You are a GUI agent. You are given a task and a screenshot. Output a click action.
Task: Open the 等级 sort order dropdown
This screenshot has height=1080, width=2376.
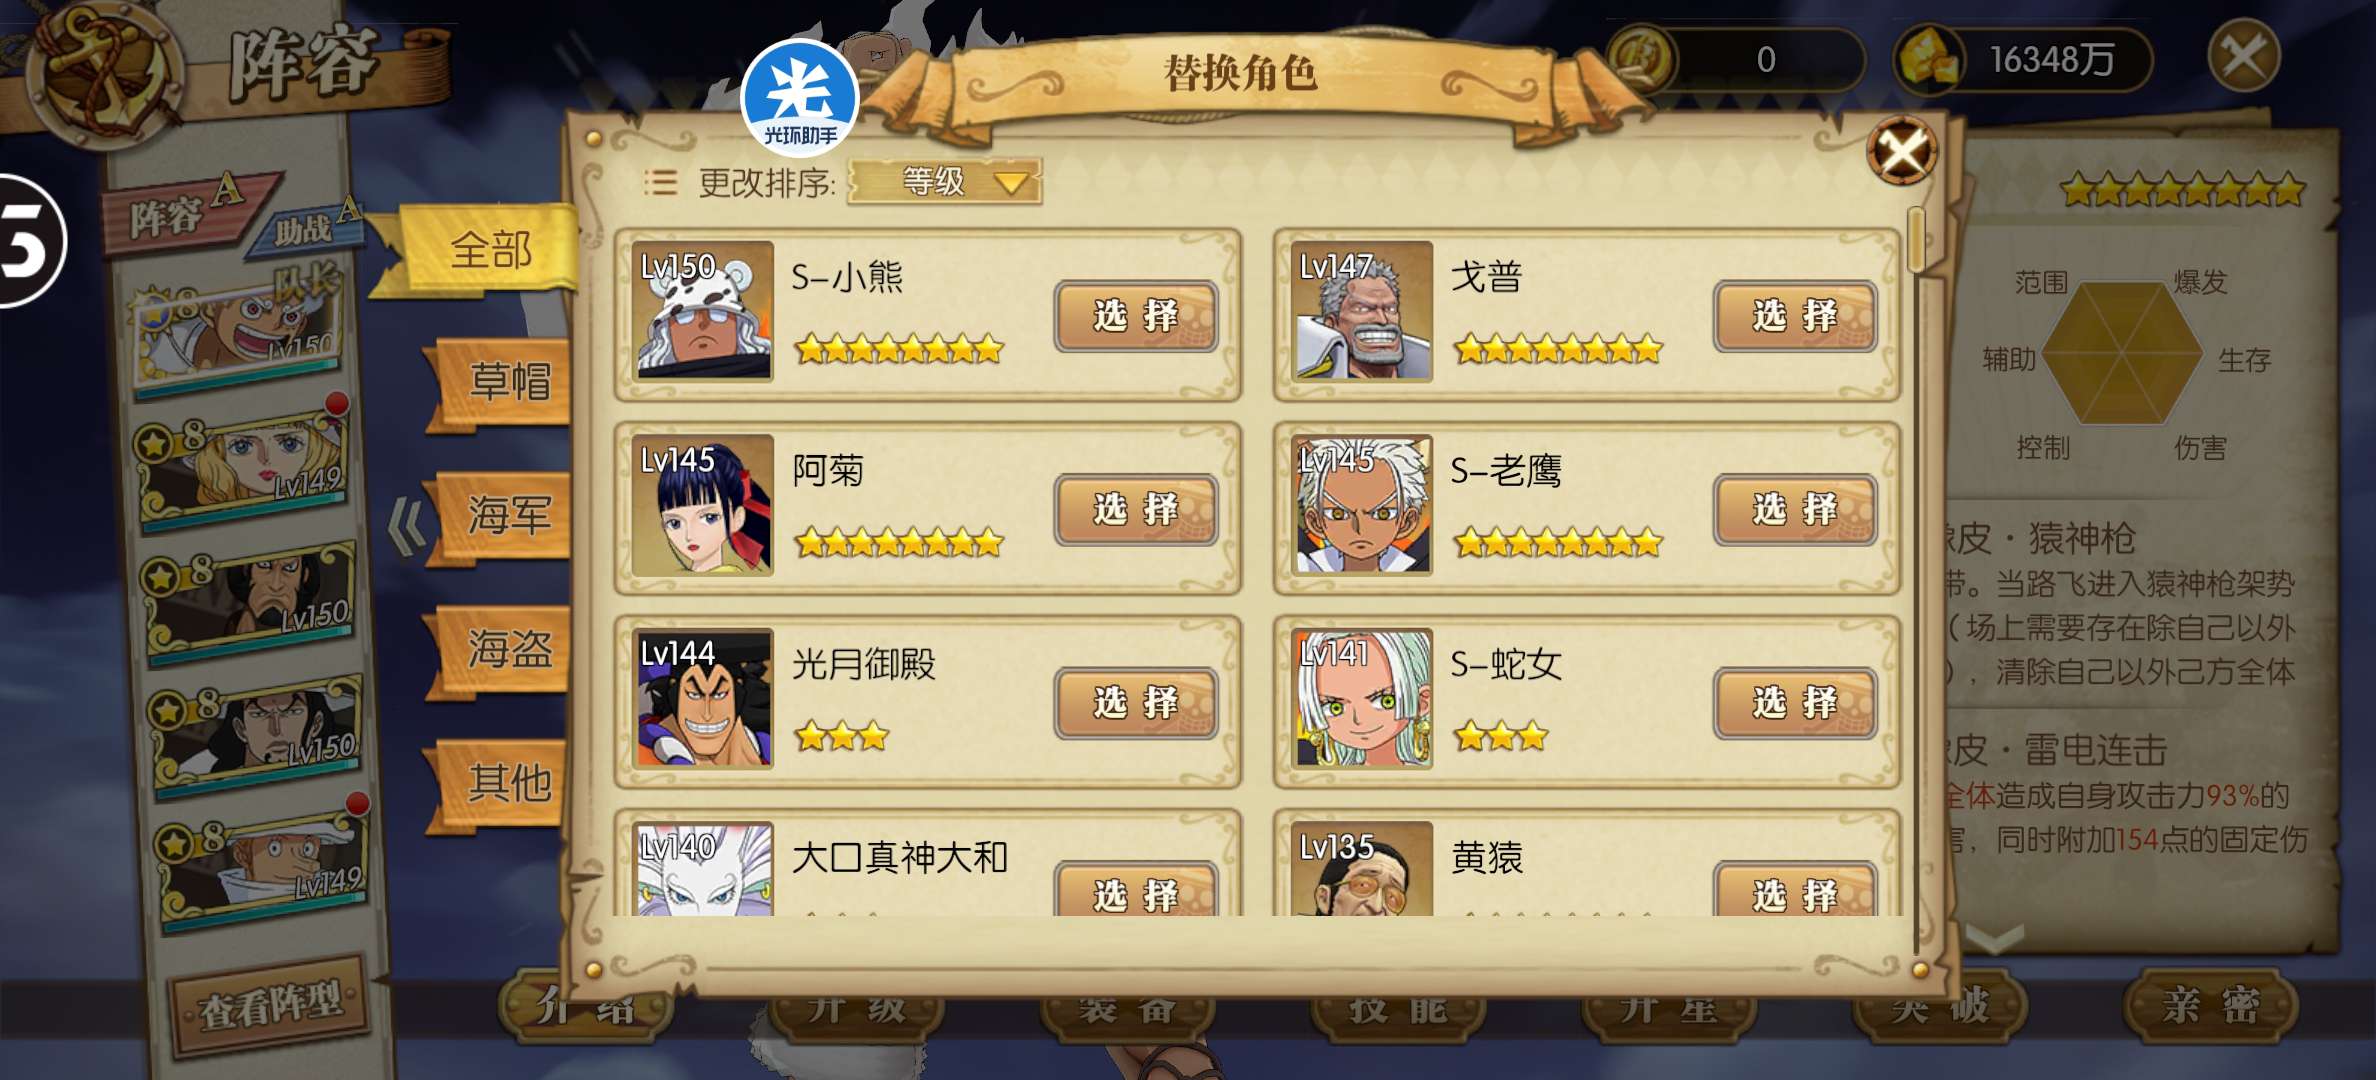pos(945,182)
